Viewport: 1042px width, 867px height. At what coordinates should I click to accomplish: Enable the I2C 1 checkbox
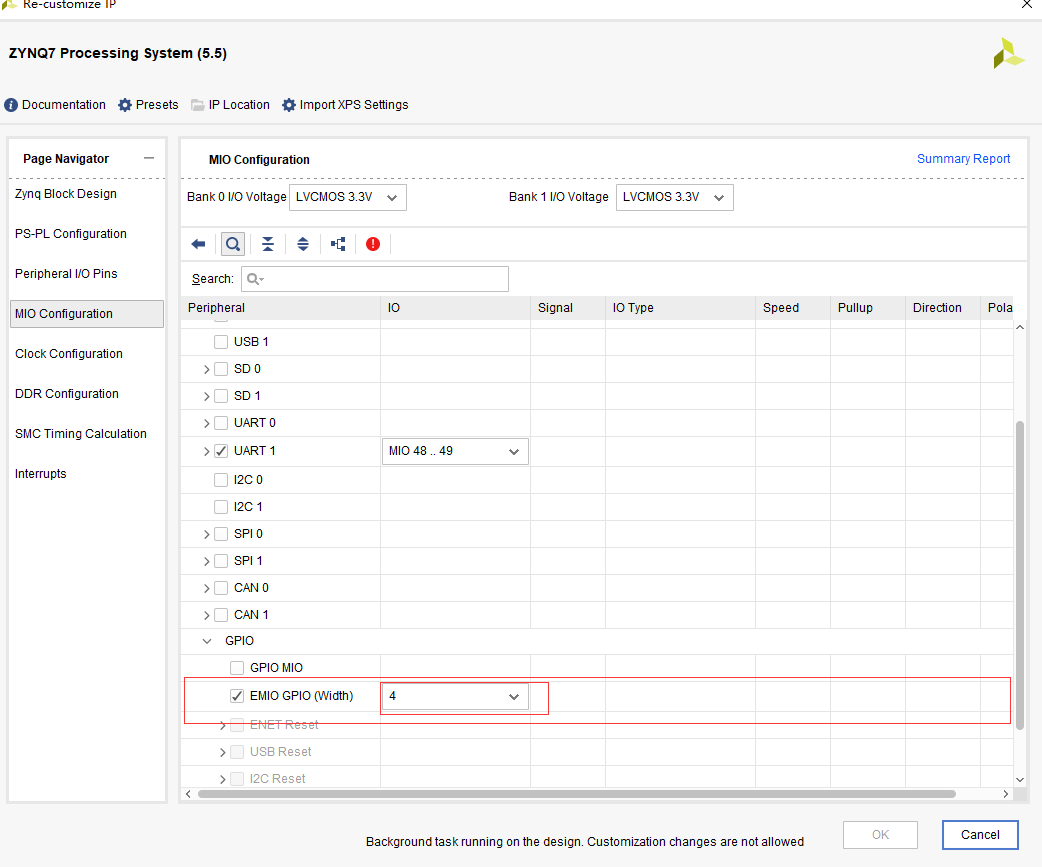[221, 507]
